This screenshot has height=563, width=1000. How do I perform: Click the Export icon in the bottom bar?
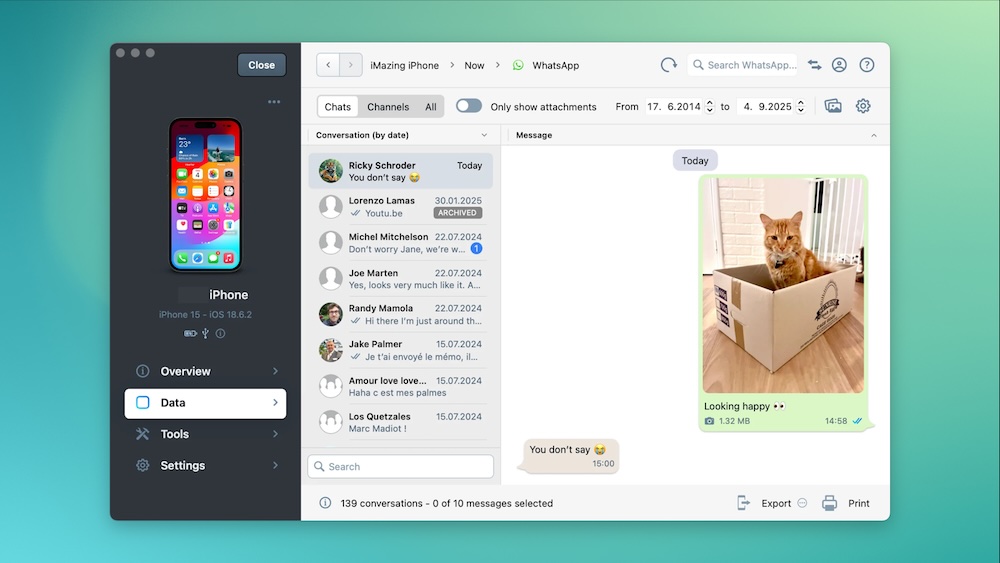[x=744, y=503]
